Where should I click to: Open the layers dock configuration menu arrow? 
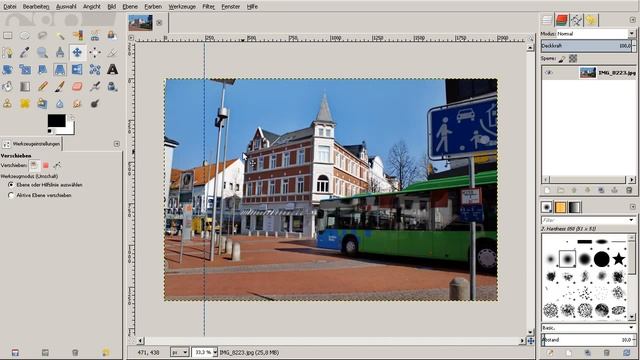click(x=632, y=20)
